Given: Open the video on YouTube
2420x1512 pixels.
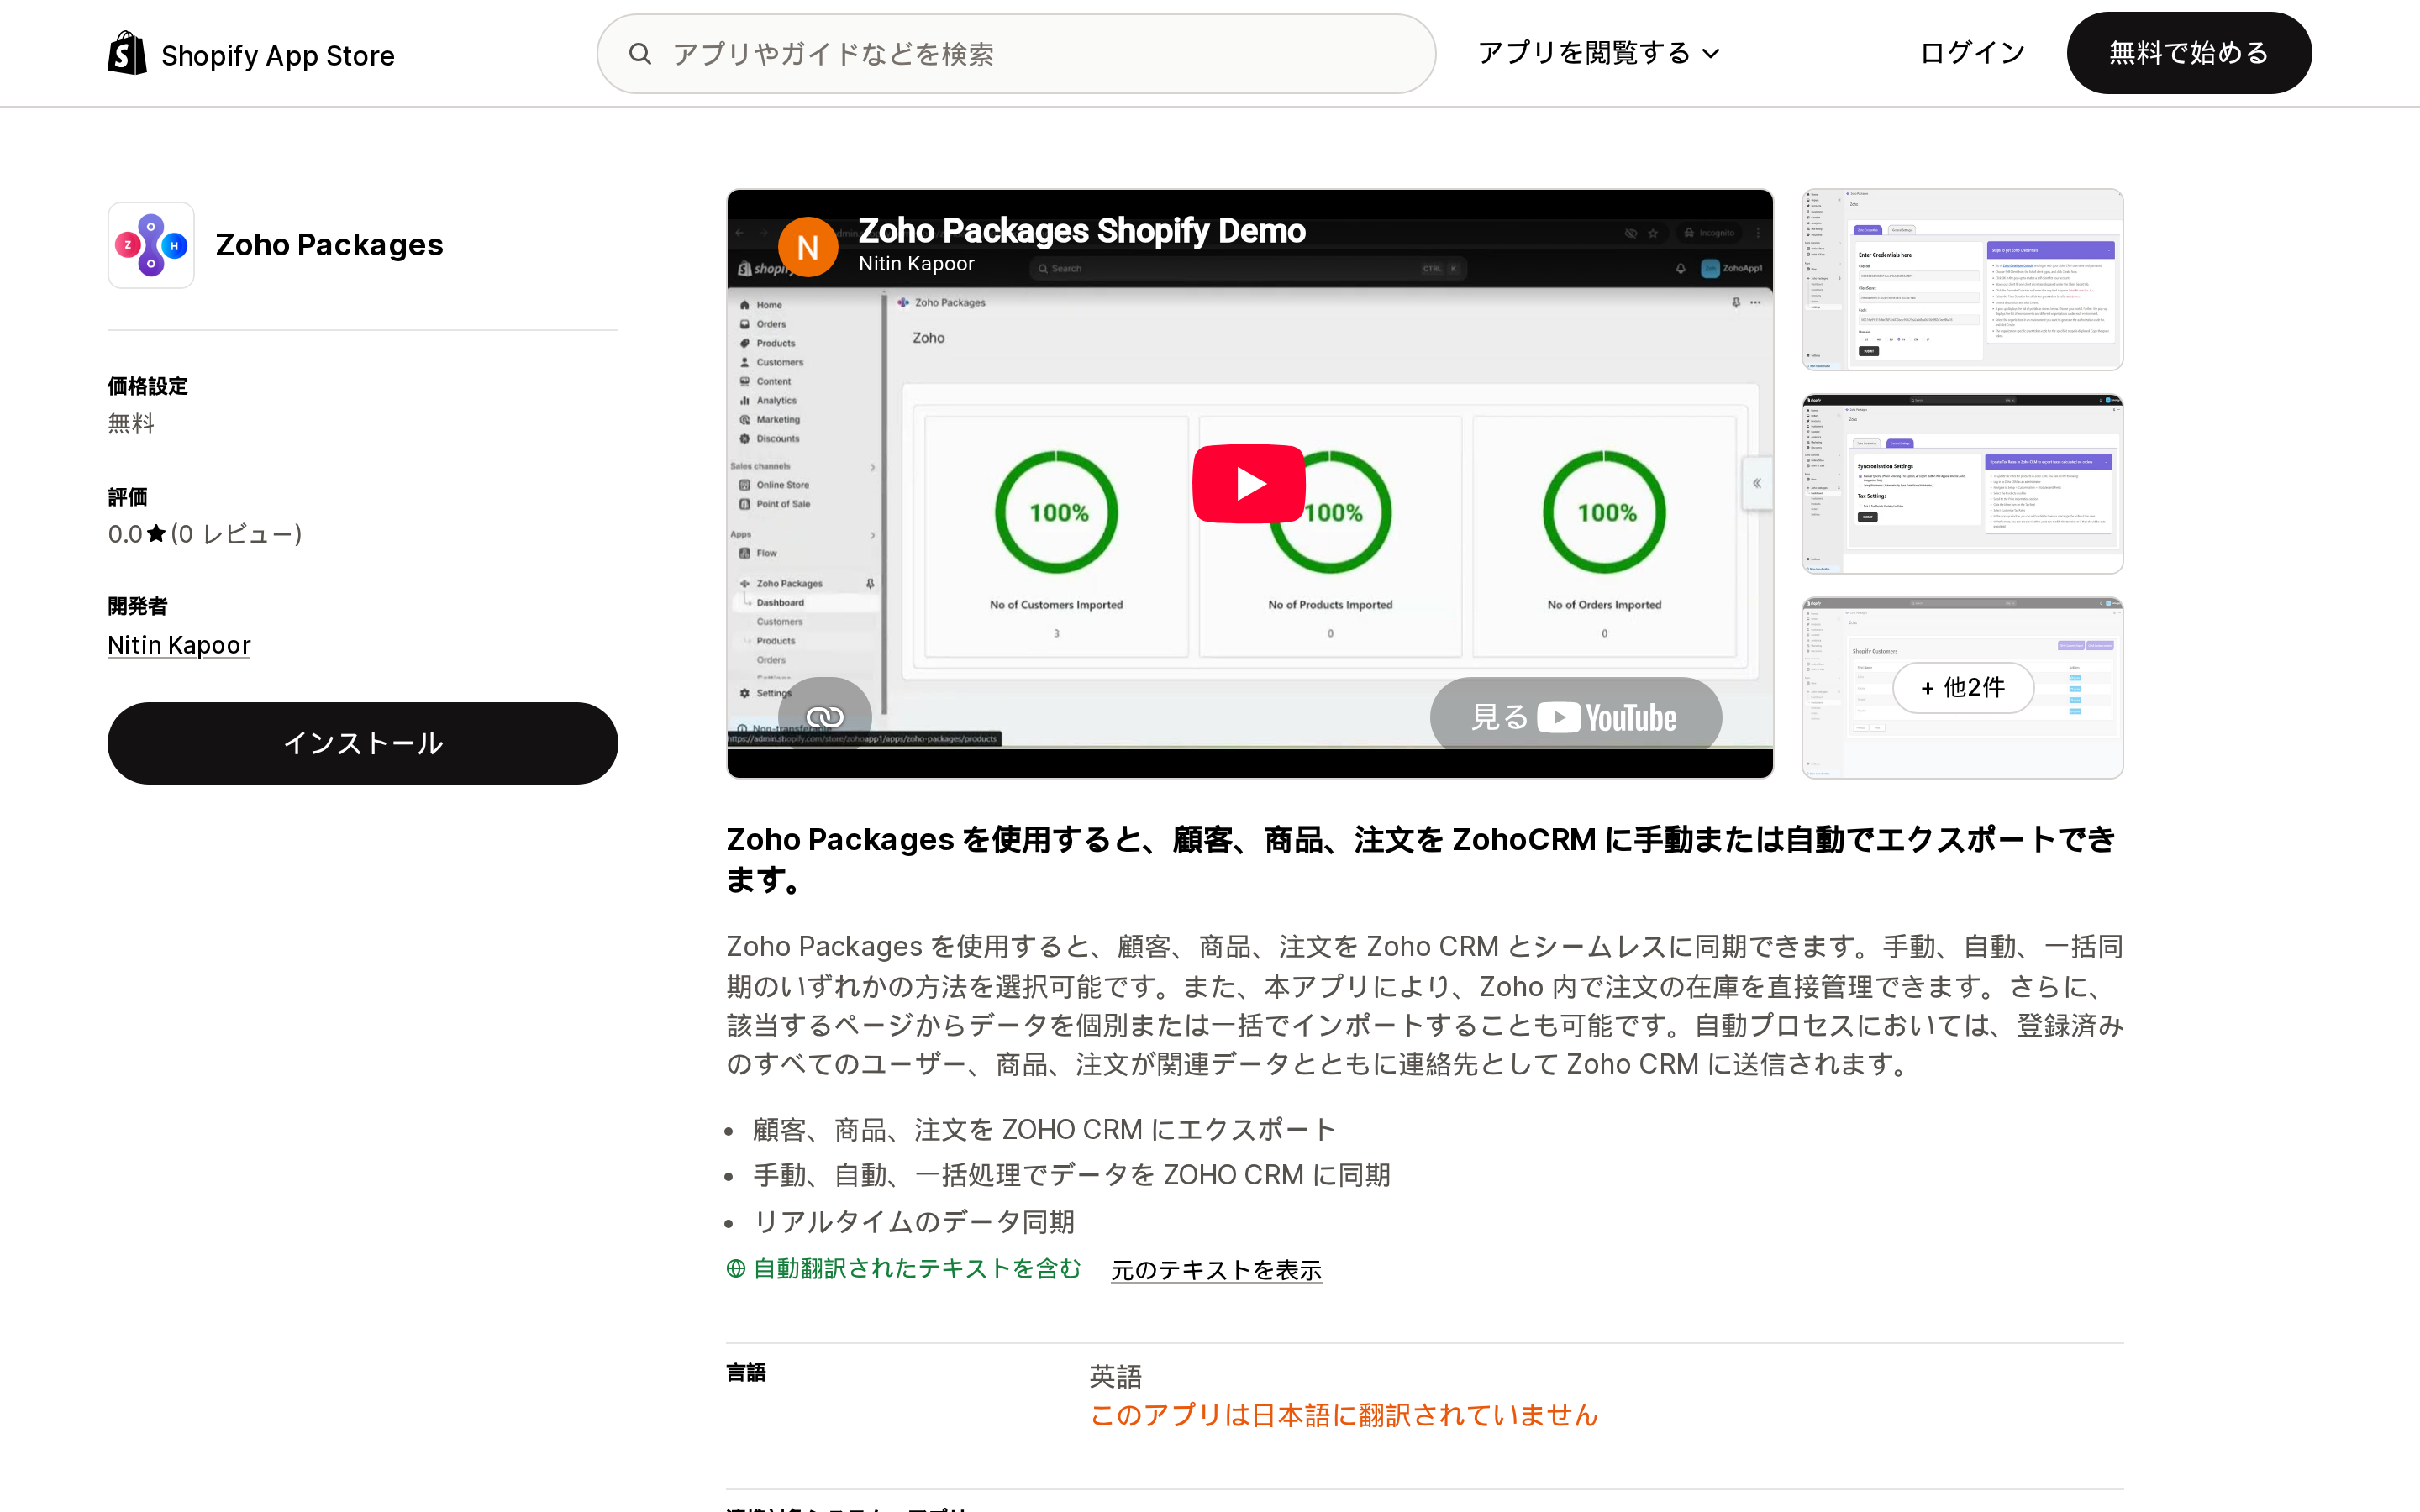Looking at the screenshot, I should 1575,717.
